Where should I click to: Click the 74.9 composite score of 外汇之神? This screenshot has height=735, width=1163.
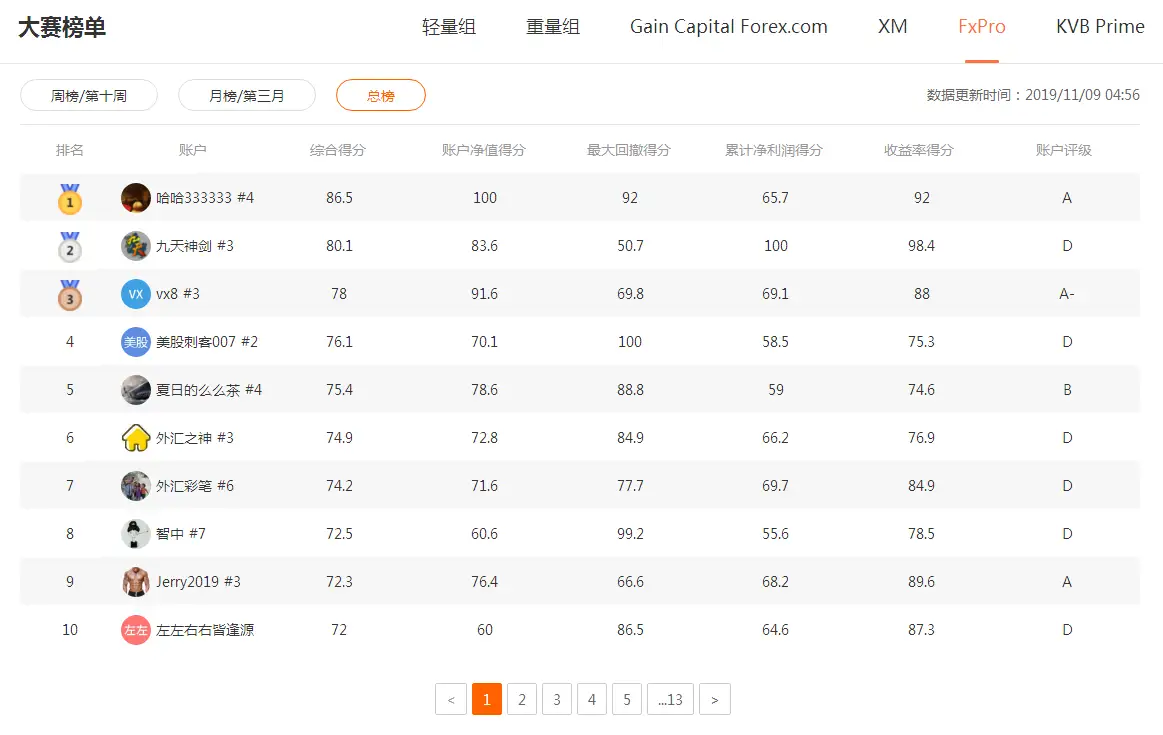point(339,438)
